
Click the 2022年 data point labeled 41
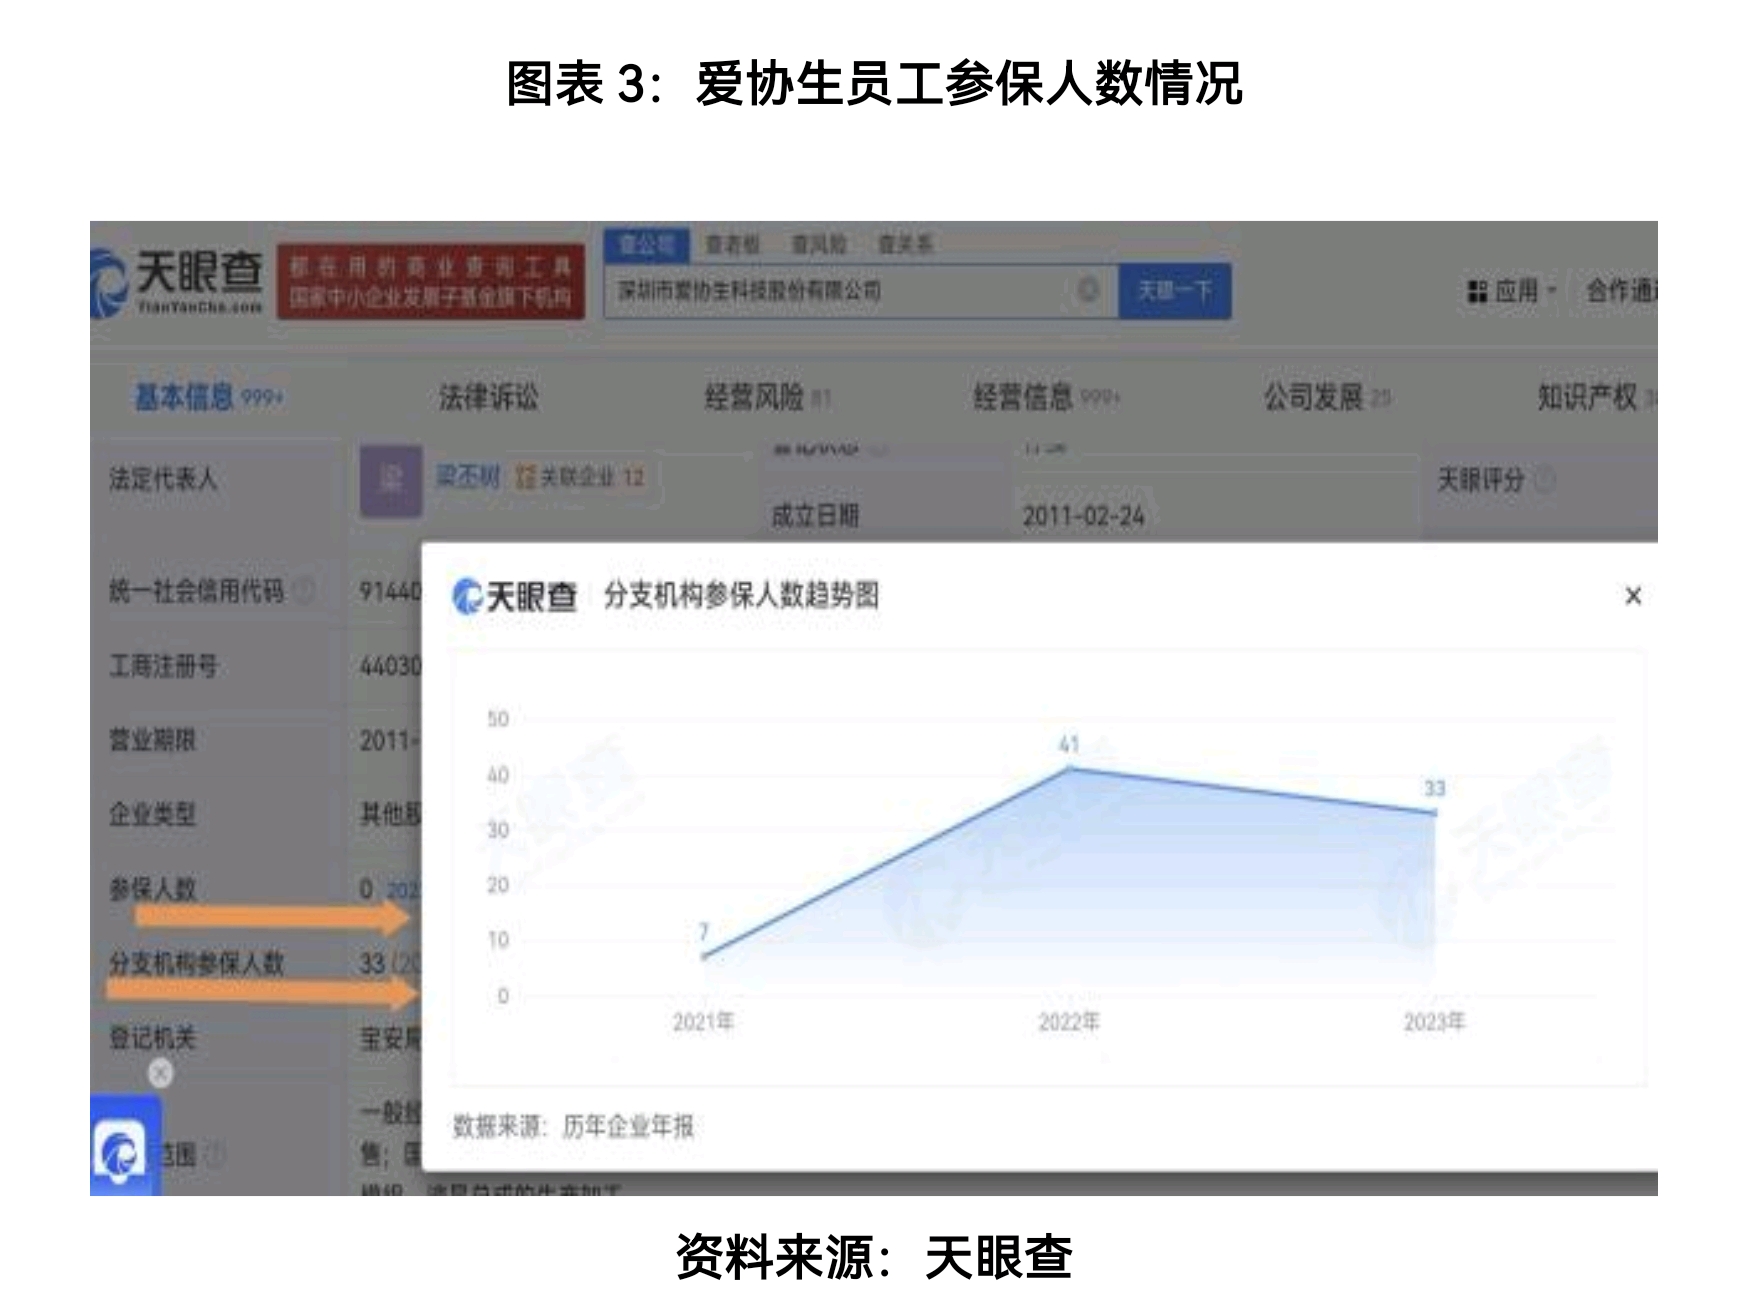tap(1069, 768)
